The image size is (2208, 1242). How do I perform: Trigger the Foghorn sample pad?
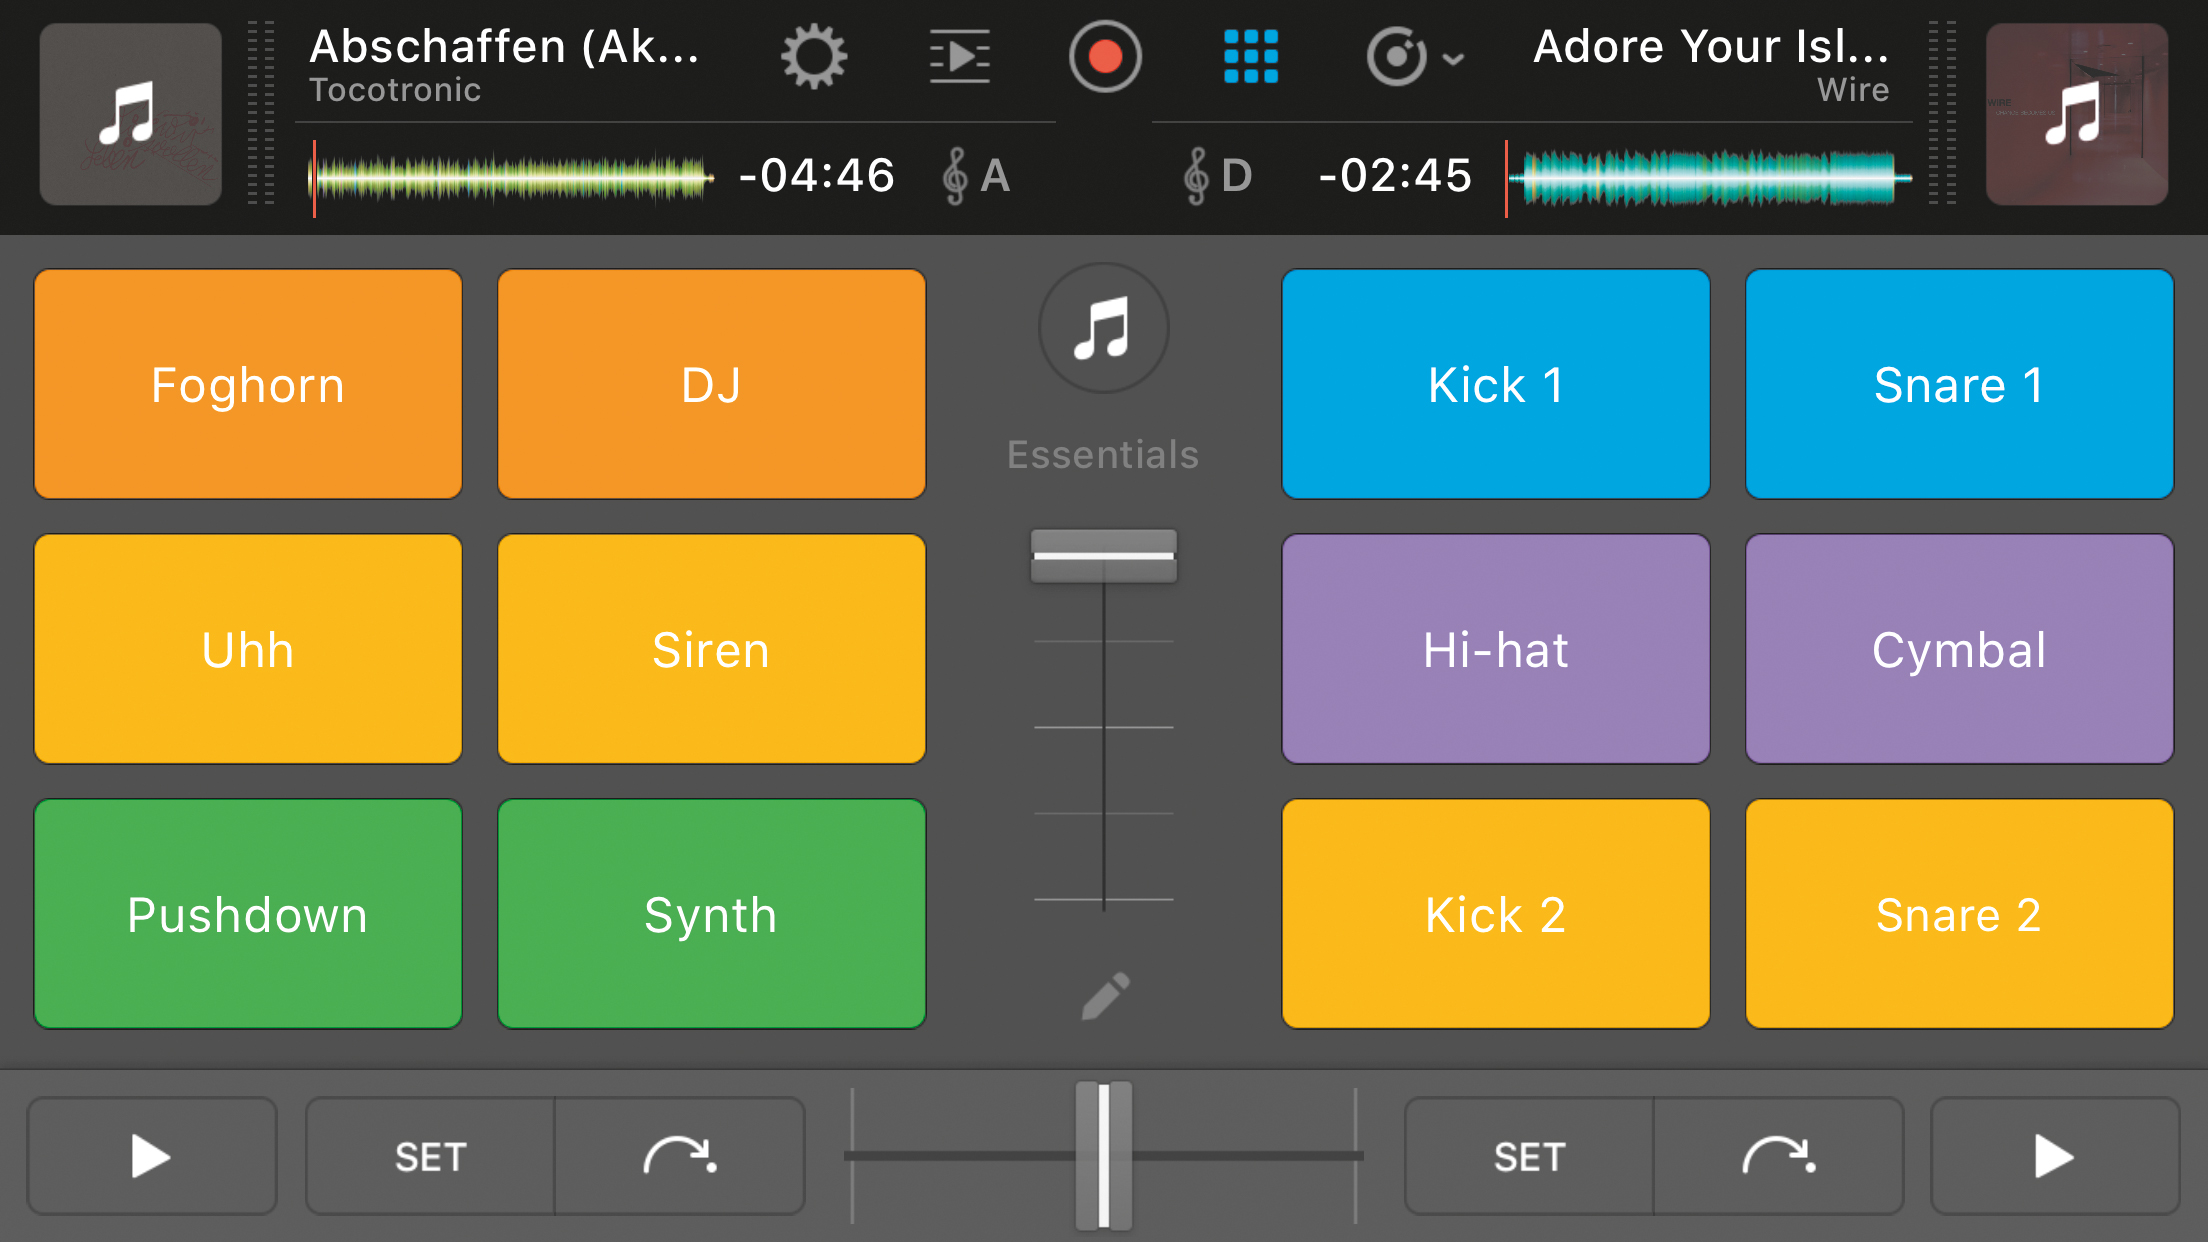click(248, 384)
